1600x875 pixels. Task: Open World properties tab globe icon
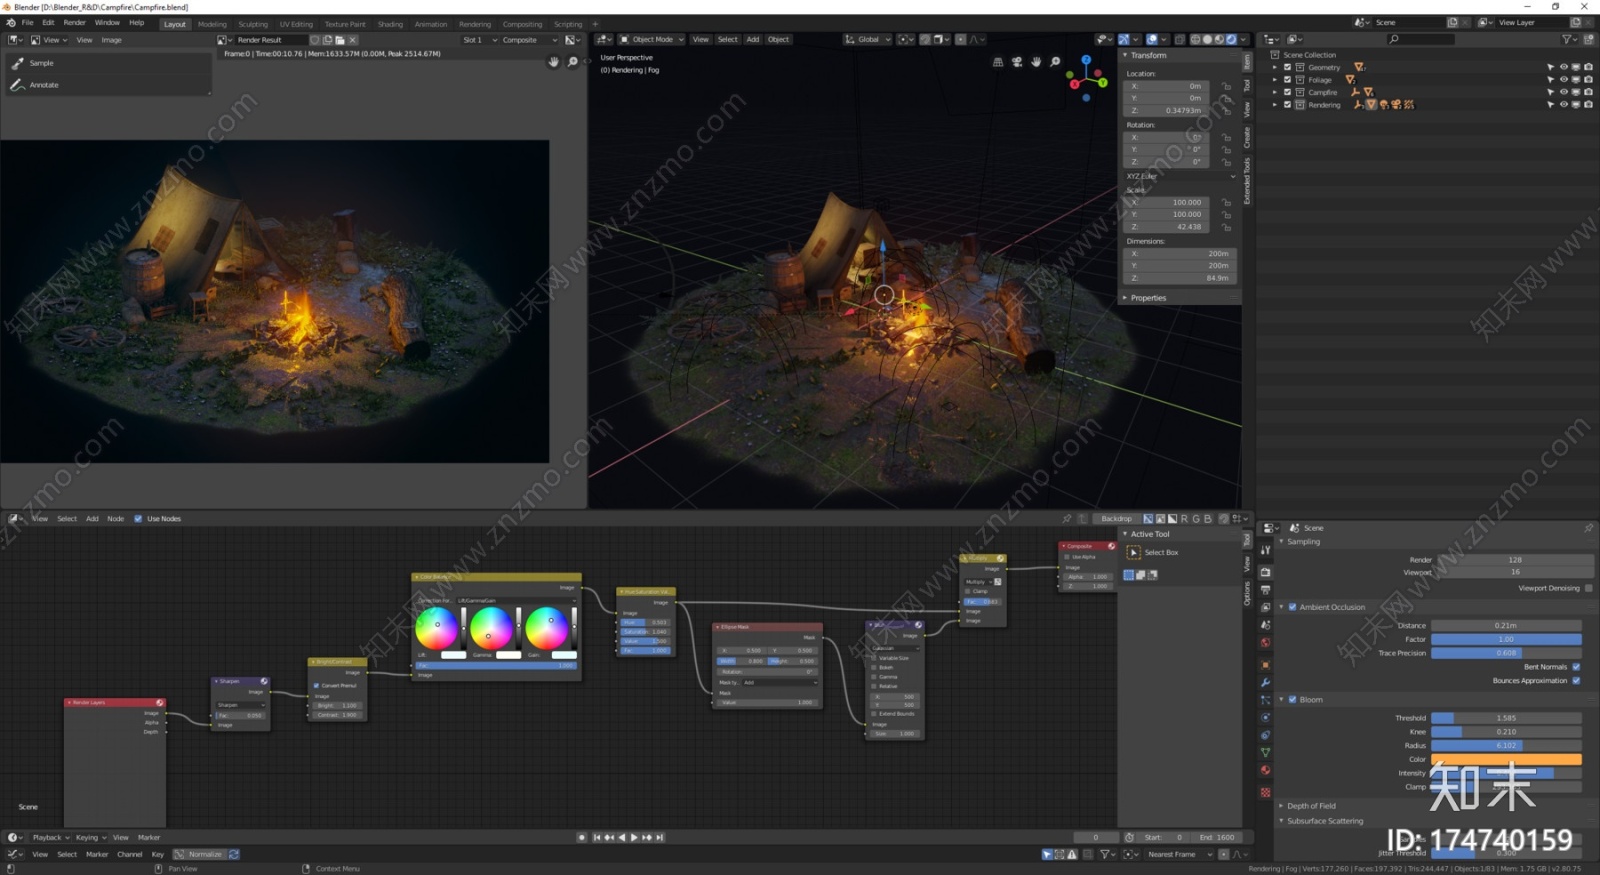click(x=1265, y=643)
